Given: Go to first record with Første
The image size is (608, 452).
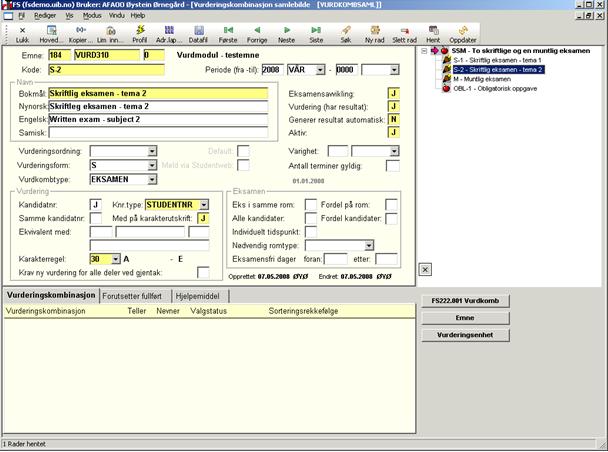Looking at the screenshot, I should (230, 33).
